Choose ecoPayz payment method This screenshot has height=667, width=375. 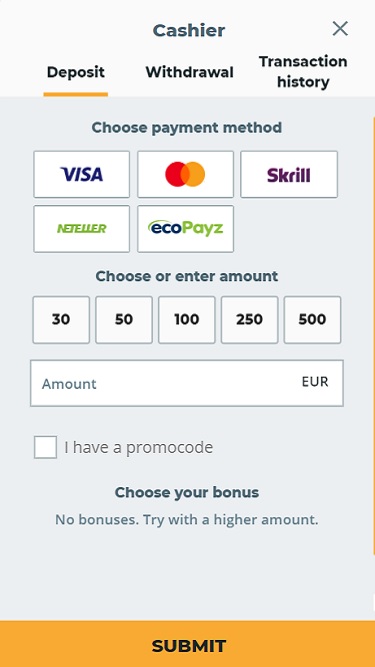[x=185, y=229]
